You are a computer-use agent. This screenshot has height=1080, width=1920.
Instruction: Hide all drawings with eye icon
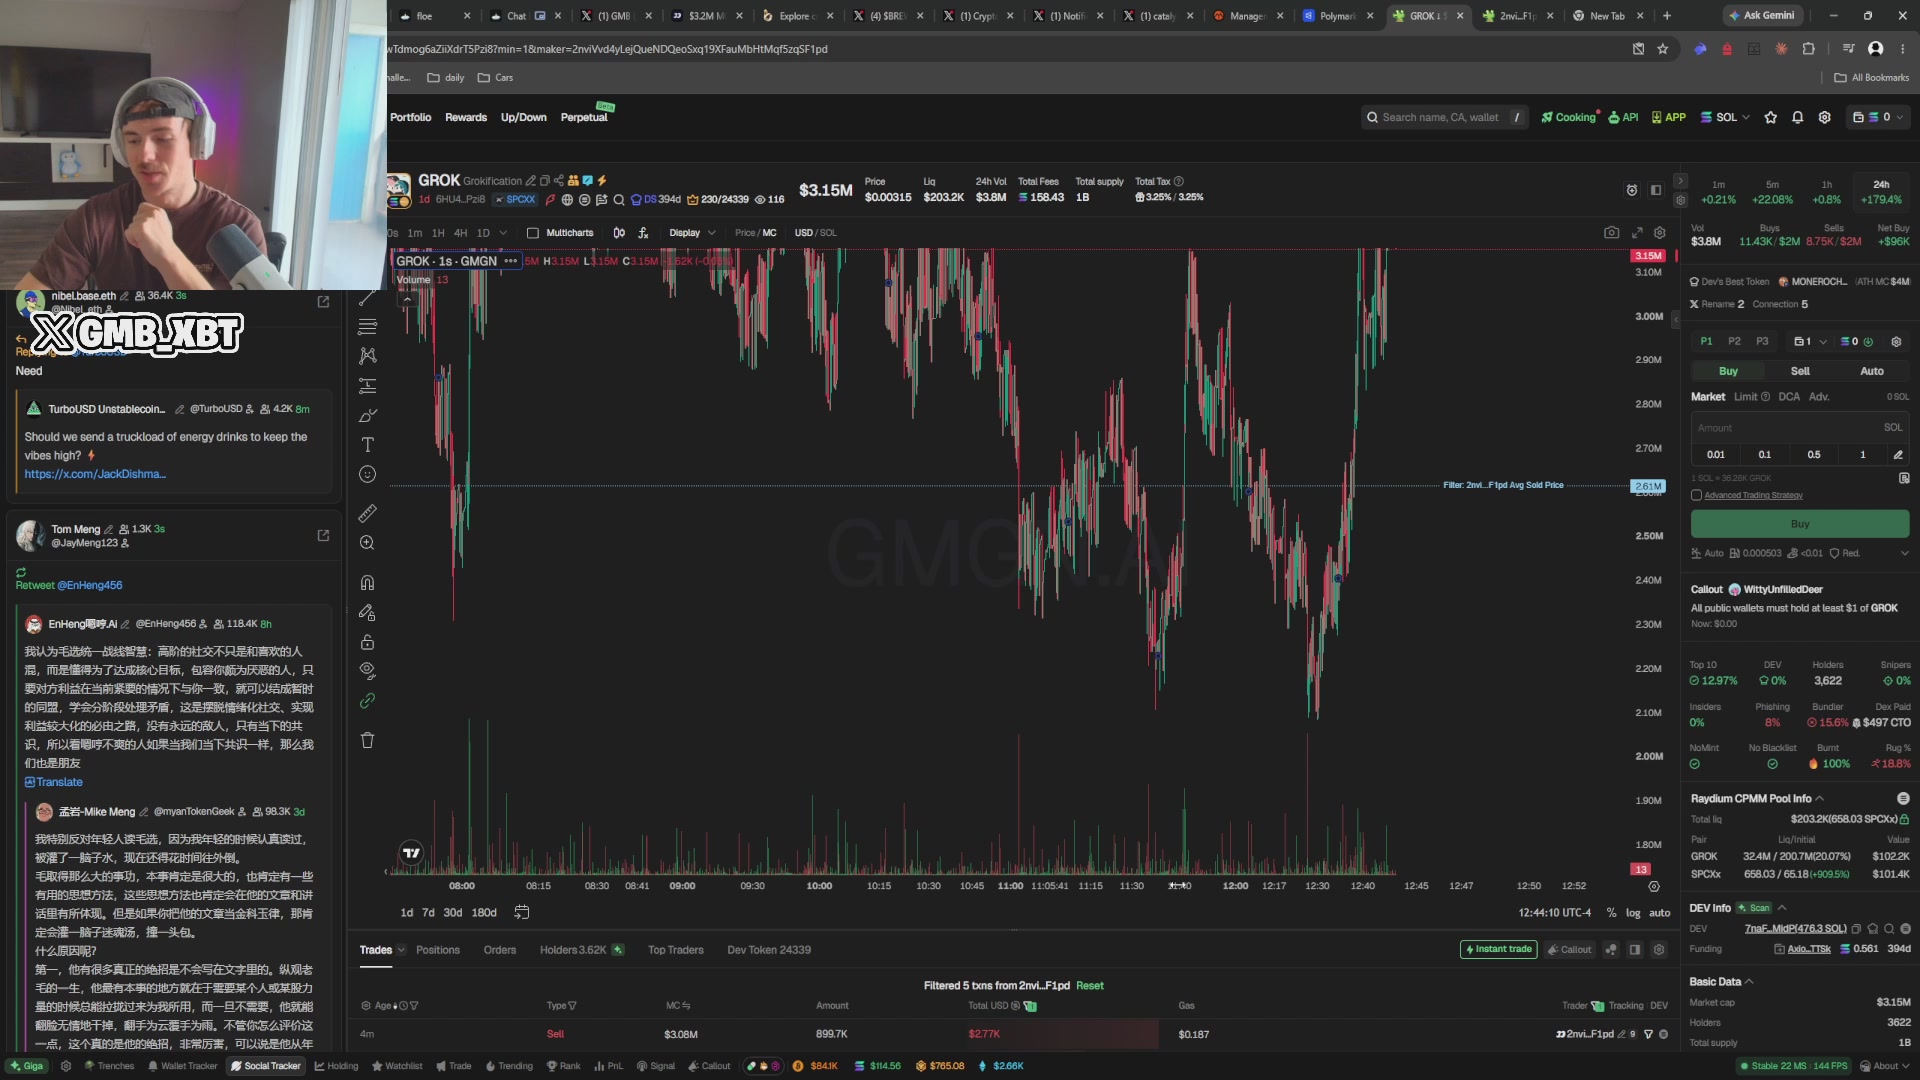(x=367, y=670)
